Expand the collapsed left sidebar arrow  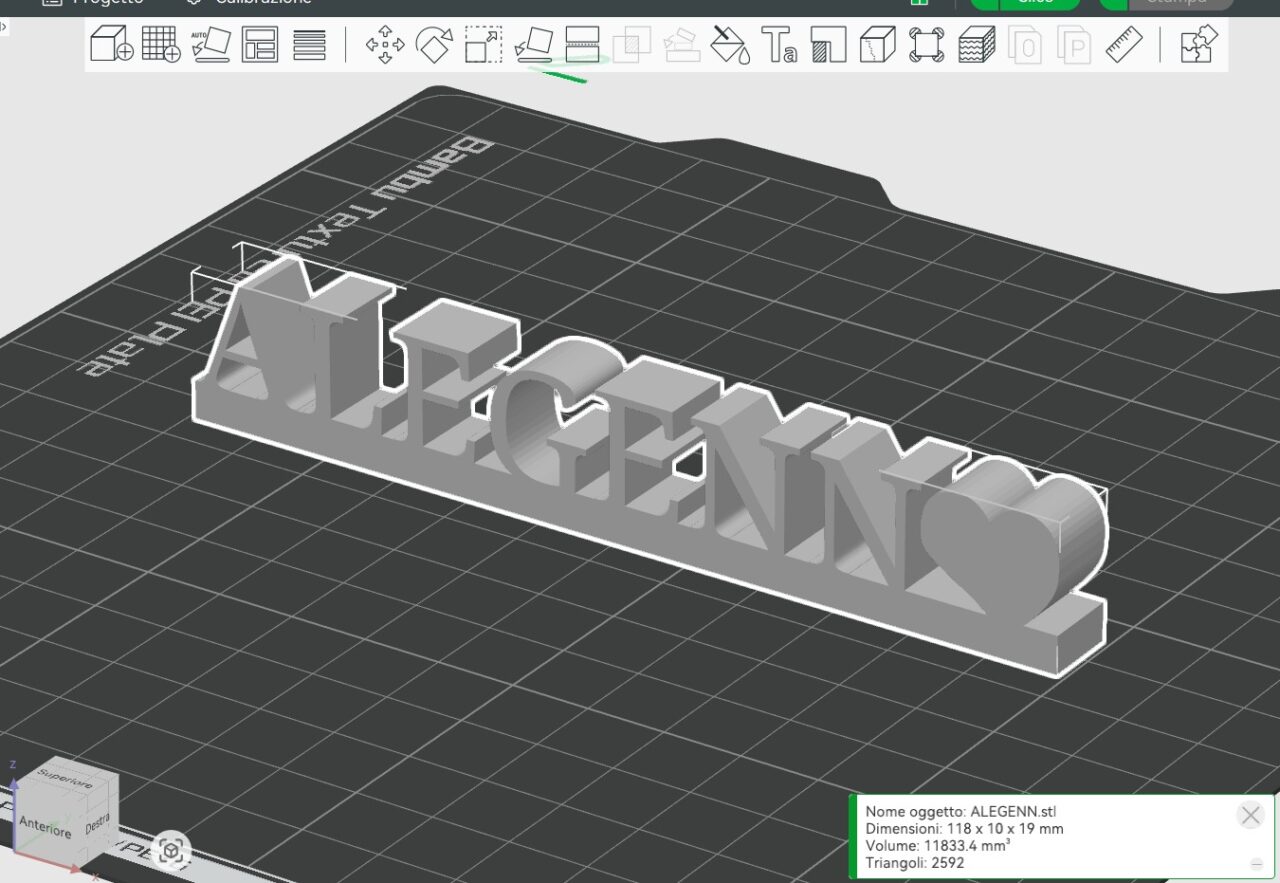[x=4, y=26]
